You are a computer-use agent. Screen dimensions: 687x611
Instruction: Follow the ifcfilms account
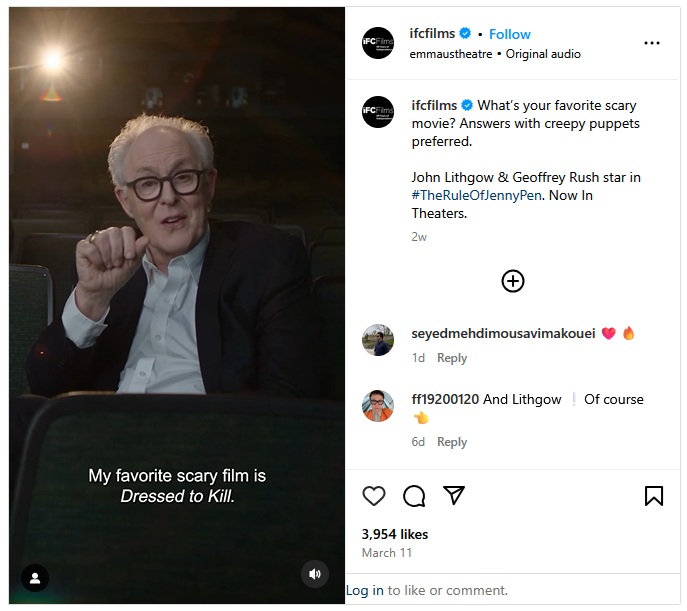tap(510, 34)
